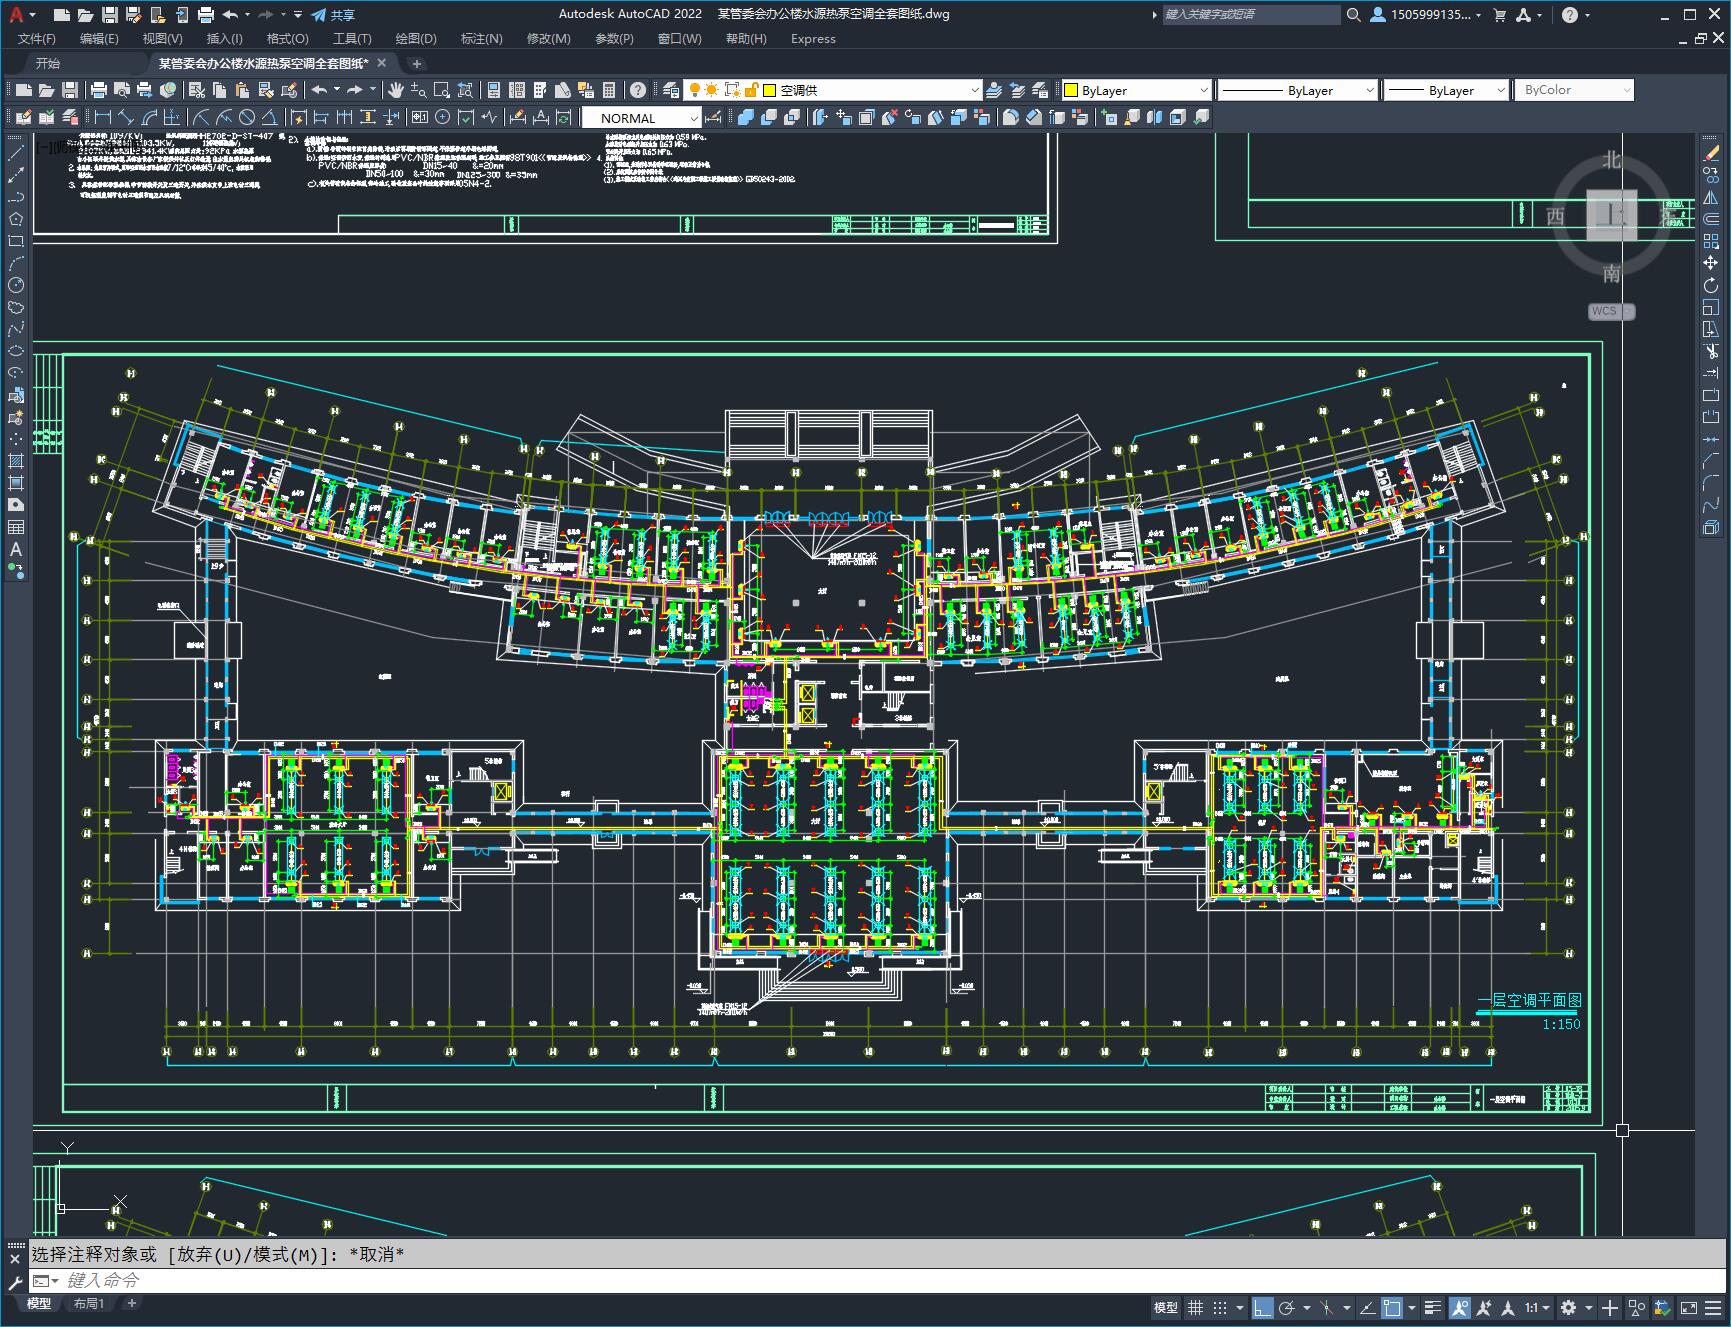Open the QuickCalc calculator icon

[x=609, y=90]
